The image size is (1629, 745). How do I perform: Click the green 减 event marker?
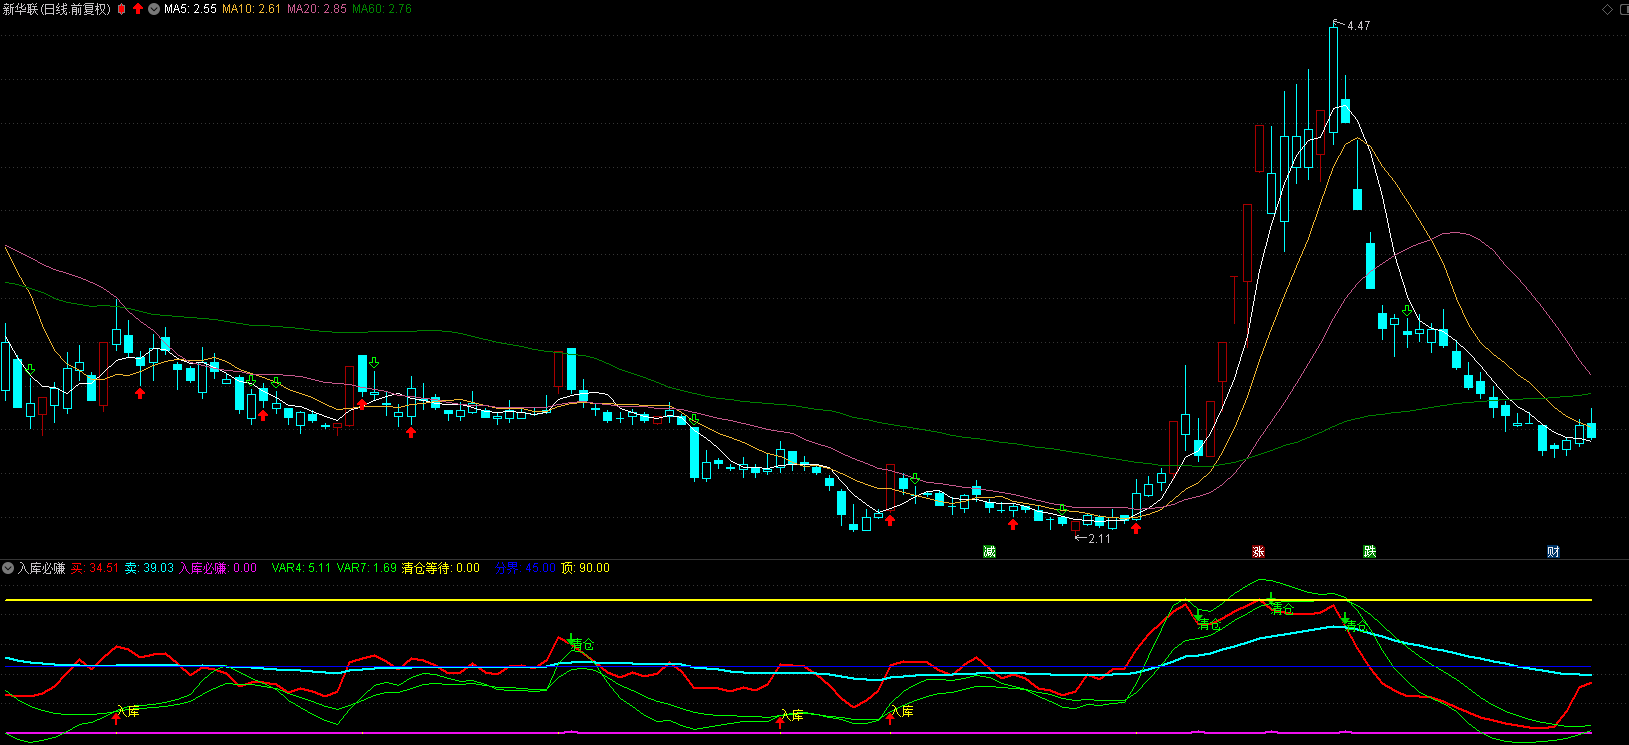989,552
